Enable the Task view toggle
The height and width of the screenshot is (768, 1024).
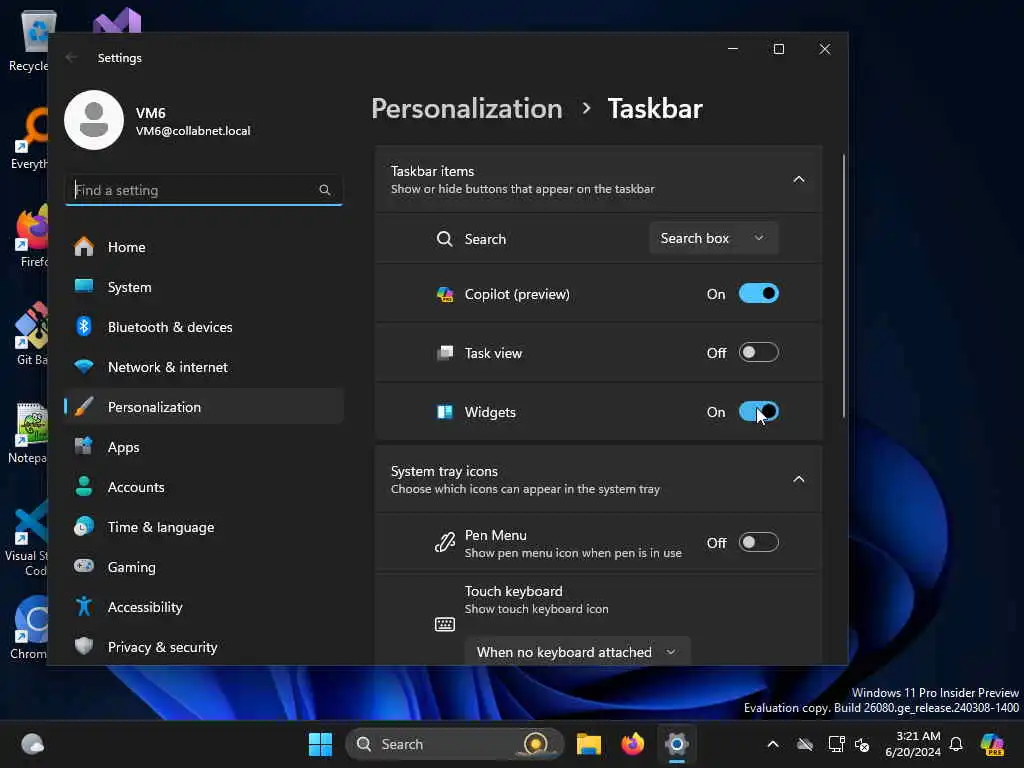coord(758,353)
